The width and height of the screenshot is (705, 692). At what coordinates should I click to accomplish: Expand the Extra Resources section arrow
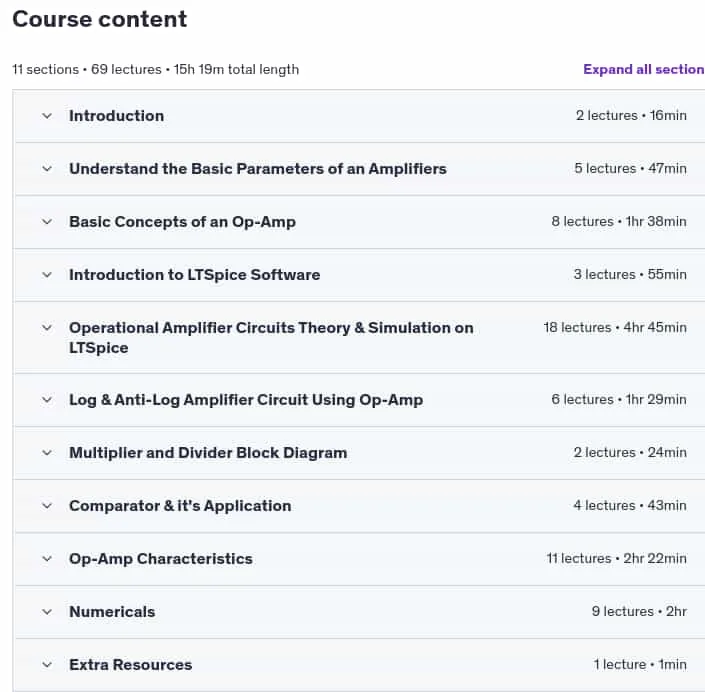pyautogui.click(x=47, y=665)
